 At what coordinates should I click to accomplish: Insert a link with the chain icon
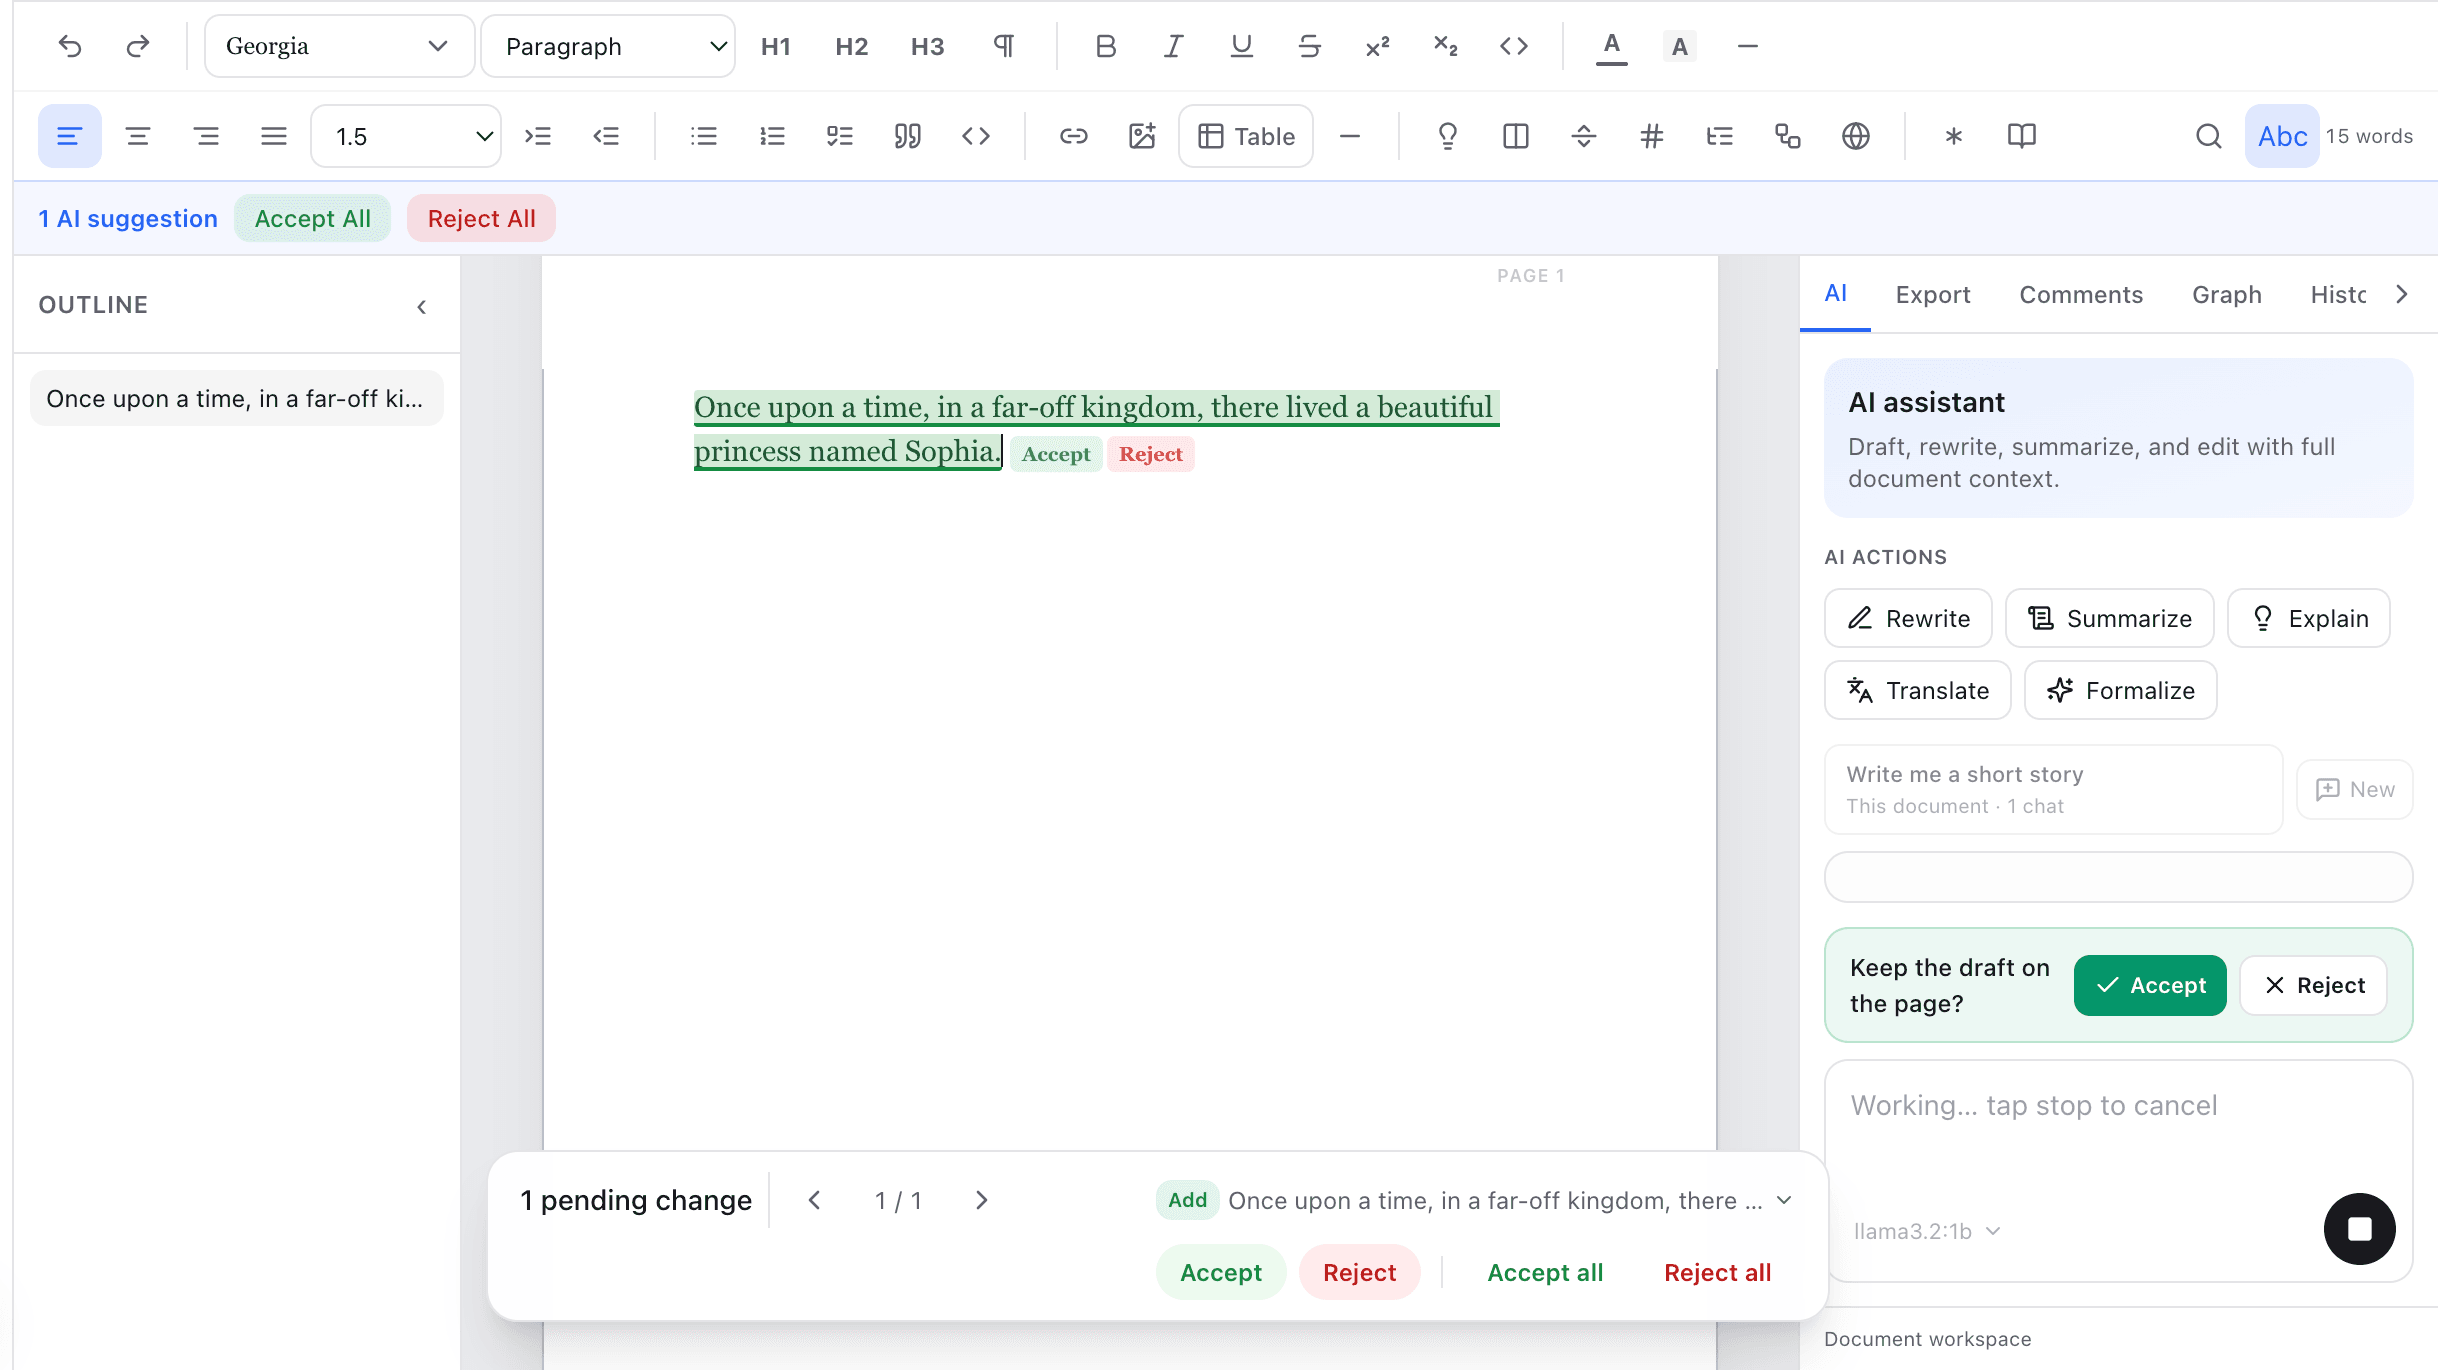pyautogui.click(x=1073, y=136)
